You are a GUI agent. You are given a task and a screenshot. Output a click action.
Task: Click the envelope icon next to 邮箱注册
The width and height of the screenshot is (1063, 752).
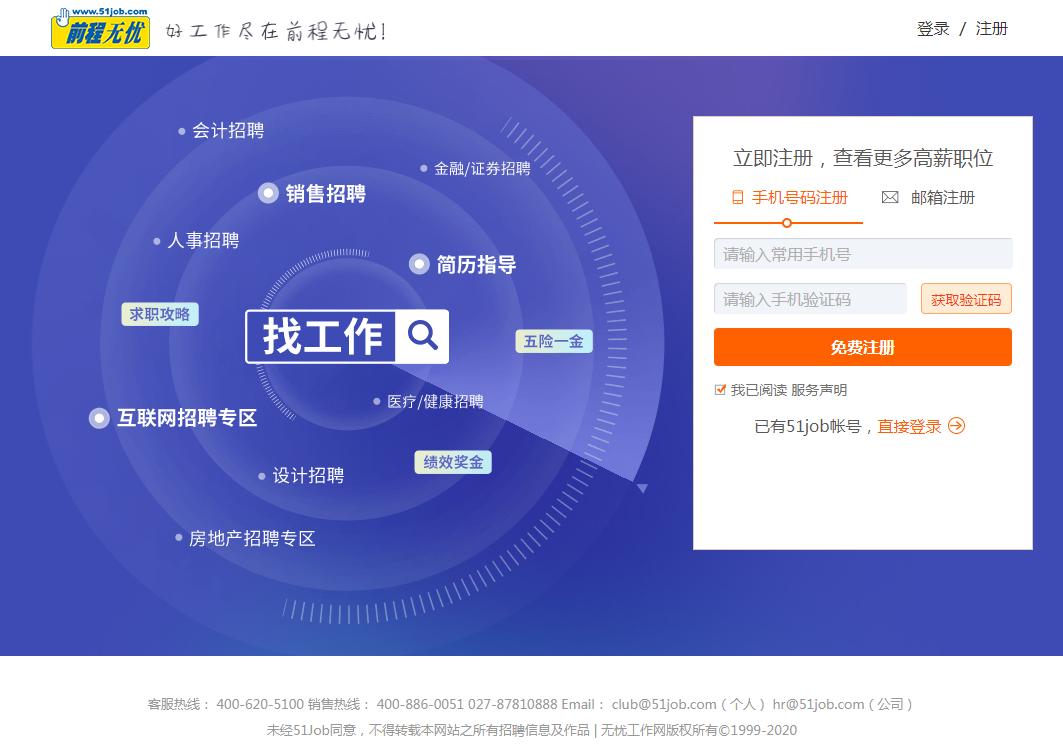coord(890,197)
